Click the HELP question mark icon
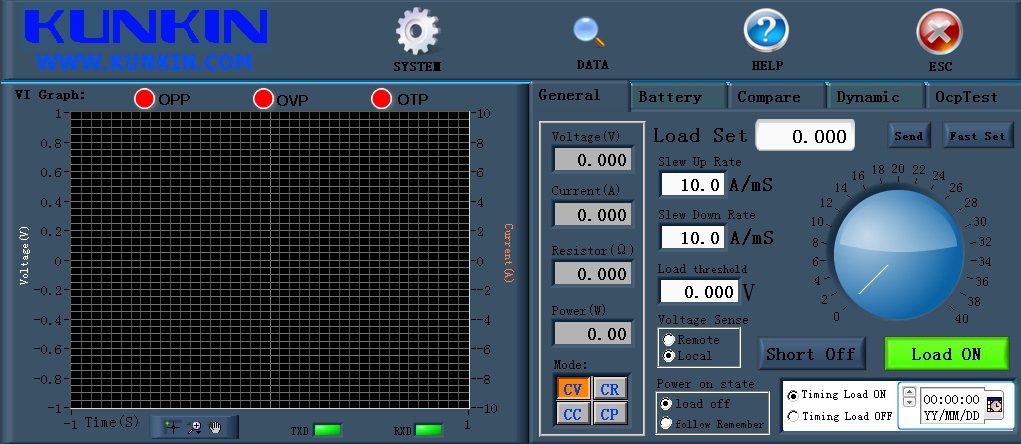The width and height of the screenshot is (1021, 444). [x=766, y=32]
